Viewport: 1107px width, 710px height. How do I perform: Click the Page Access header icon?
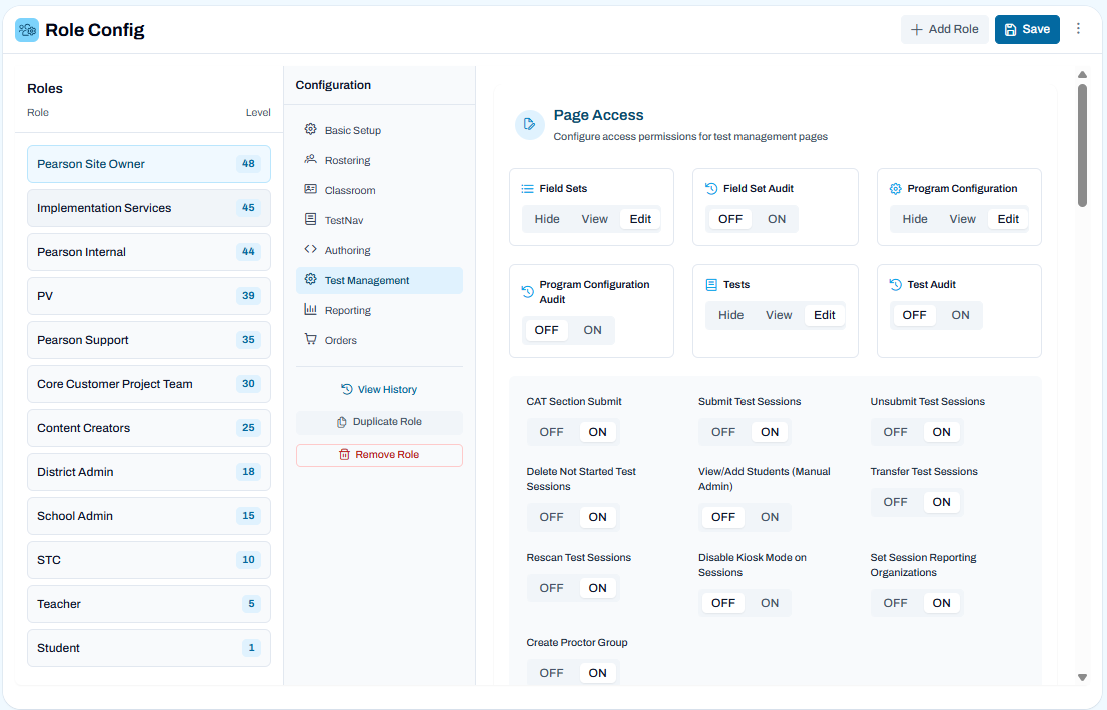coord(529,125)
